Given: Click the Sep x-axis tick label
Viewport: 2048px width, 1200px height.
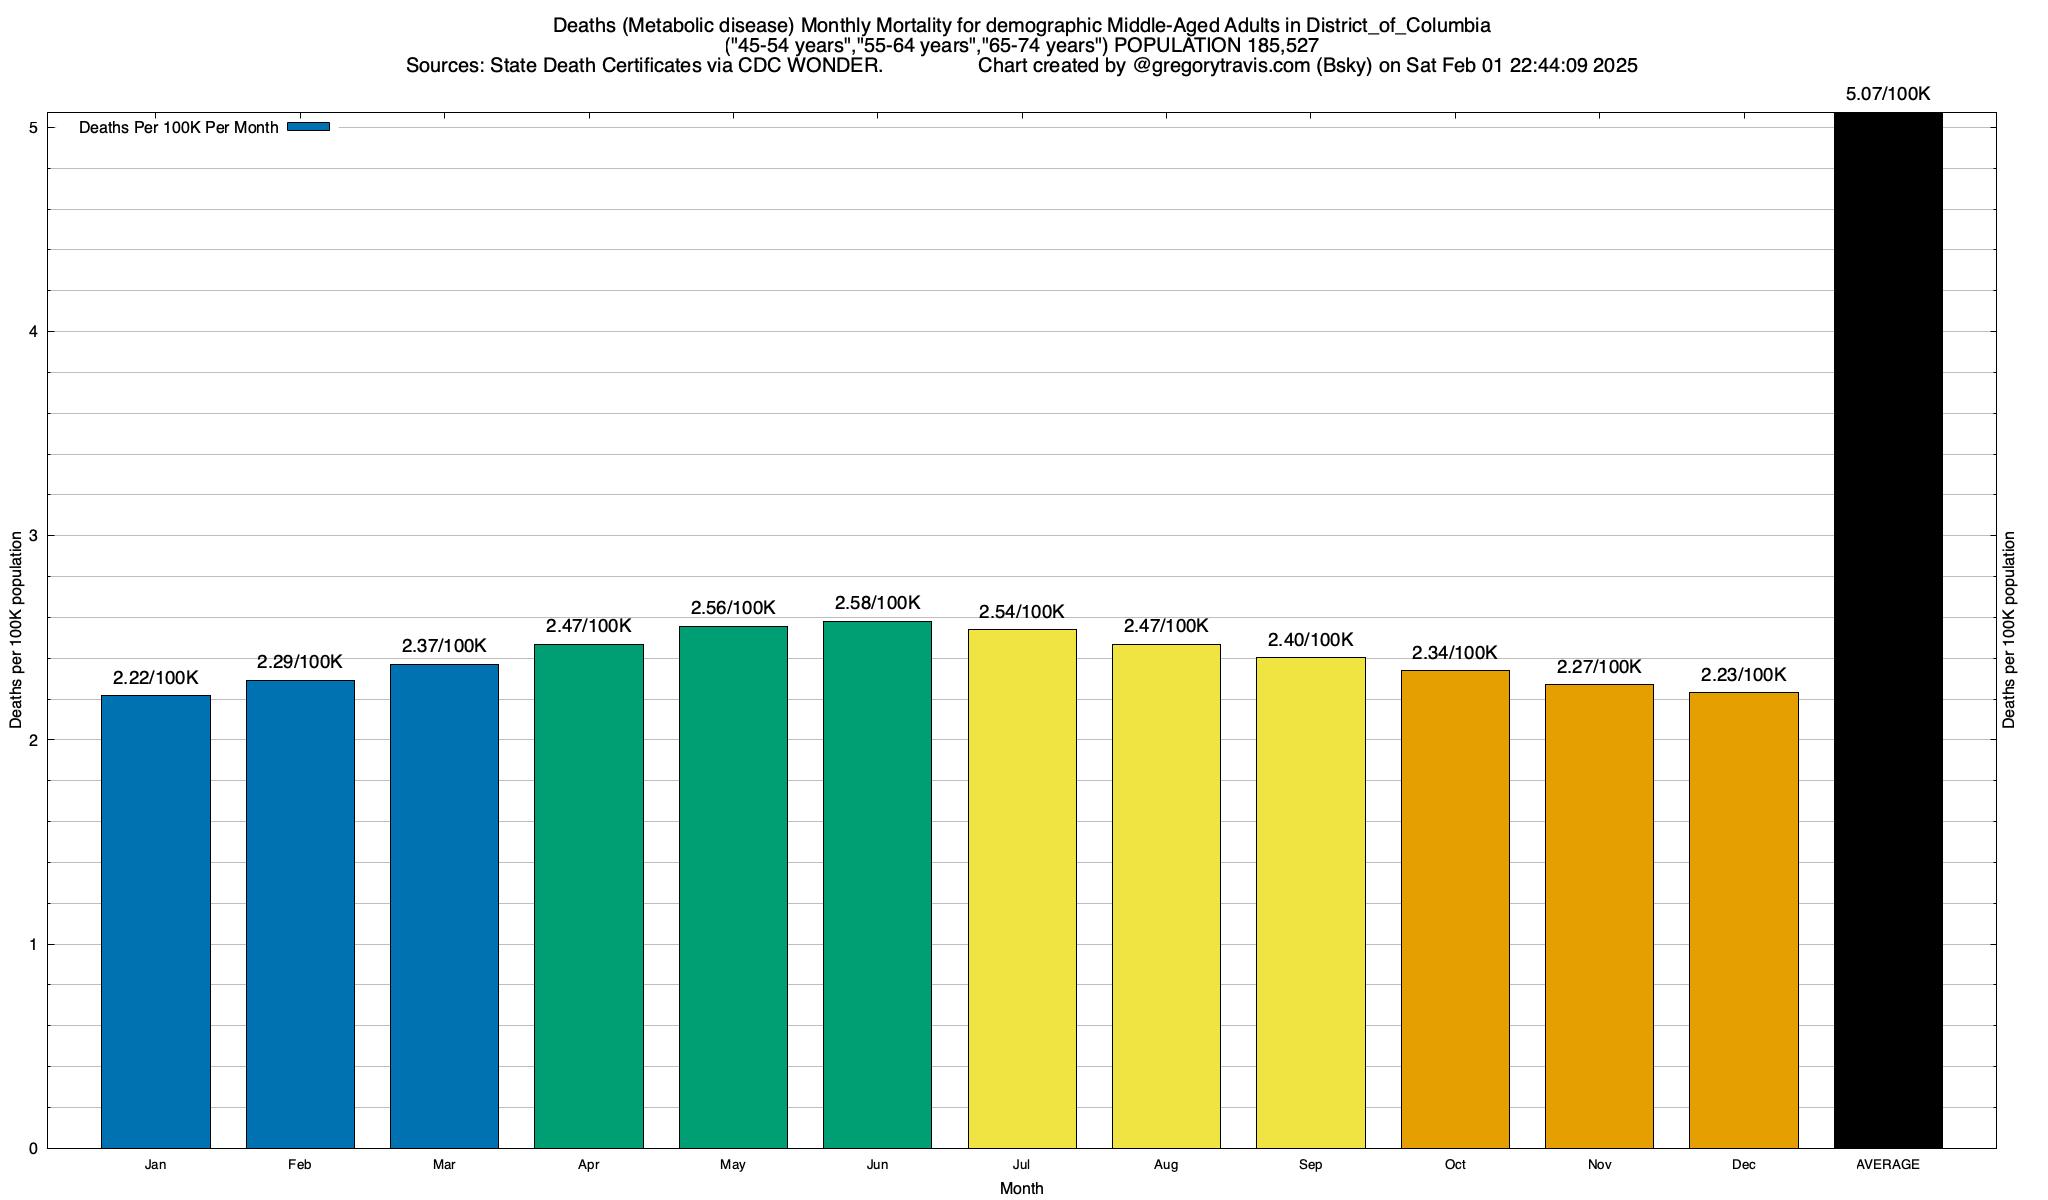Looking at the screenshot, I should 1310,1165.
